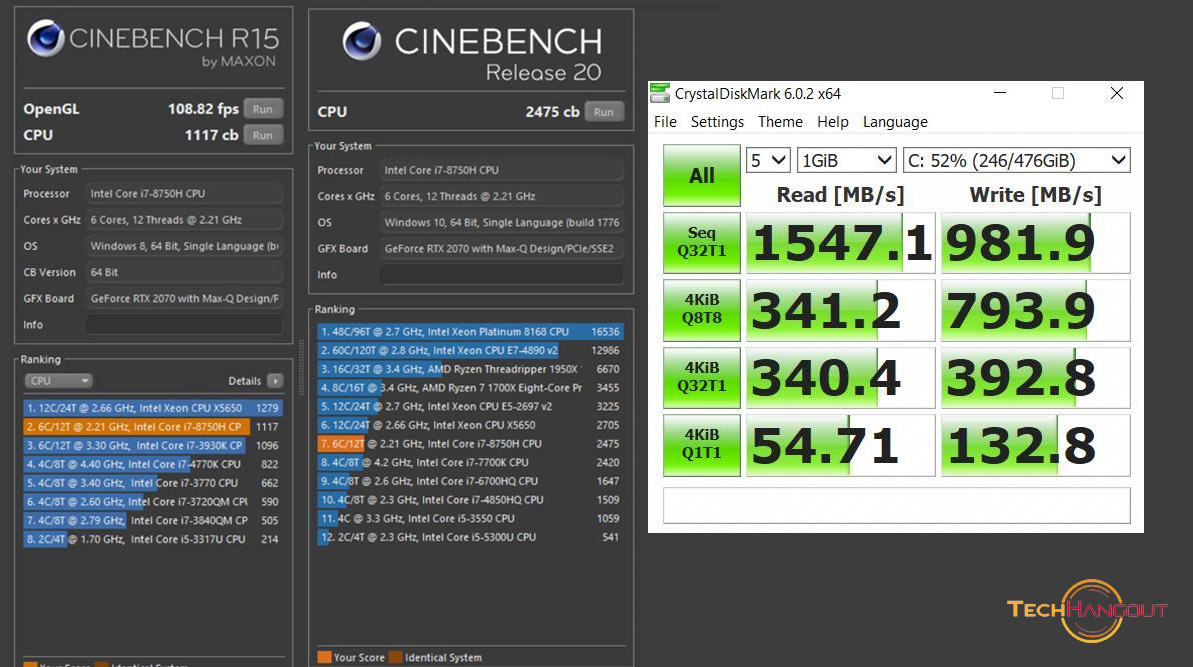Viewport: 1193px width, 667px height.
Task: Open the test size dropdown showing 1GiB
Action: (847, 160)
